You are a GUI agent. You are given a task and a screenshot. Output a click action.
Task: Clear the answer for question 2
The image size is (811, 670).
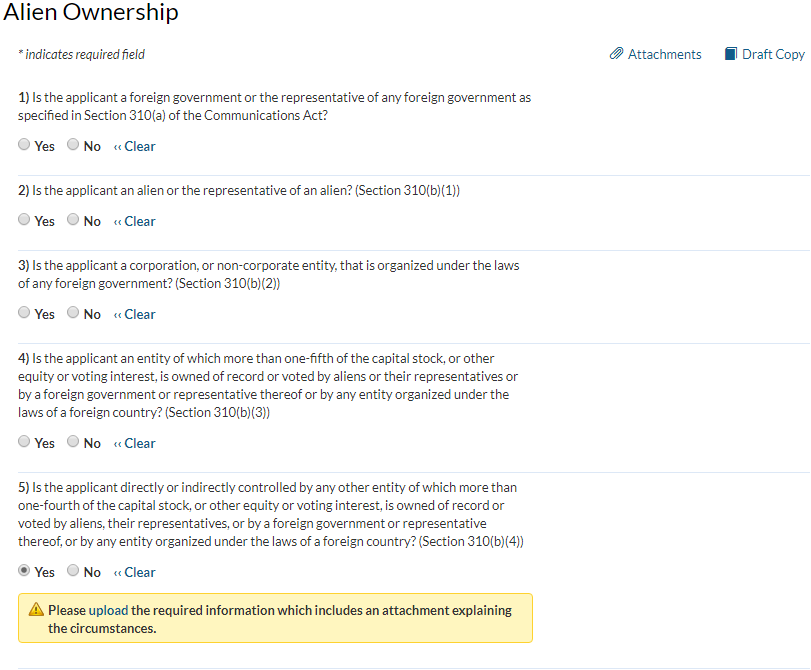click(136, 221)
